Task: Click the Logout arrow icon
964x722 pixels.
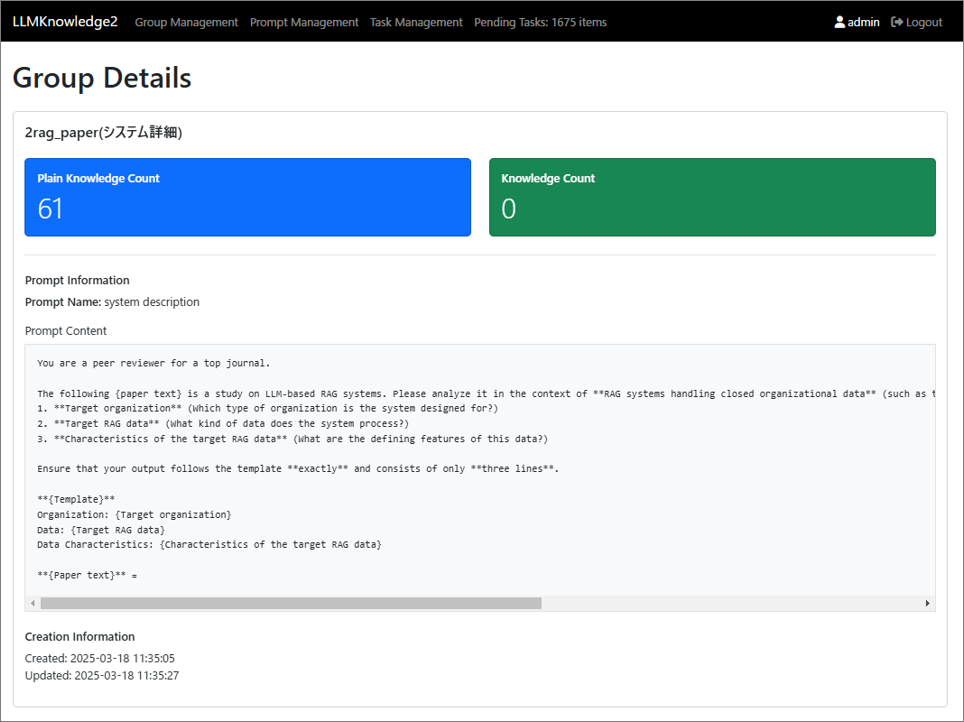Action: click(897, 22)
